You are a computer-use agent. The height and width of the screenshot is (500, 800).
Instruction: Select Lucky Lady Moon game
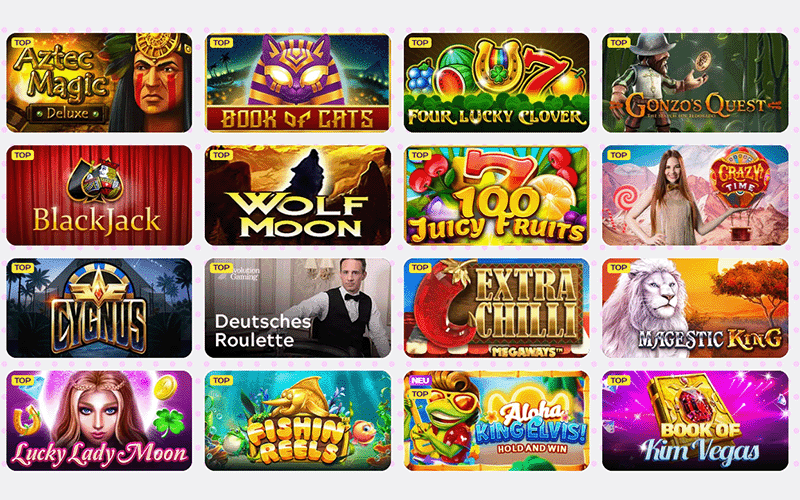tap(99, 420)
